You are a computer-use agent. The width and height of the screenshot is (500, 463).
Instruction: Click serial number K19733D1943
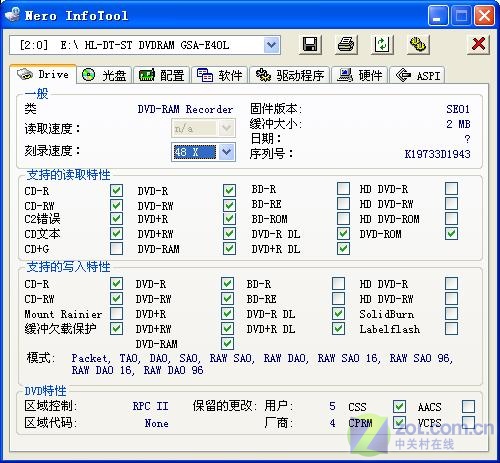(437, 154)
